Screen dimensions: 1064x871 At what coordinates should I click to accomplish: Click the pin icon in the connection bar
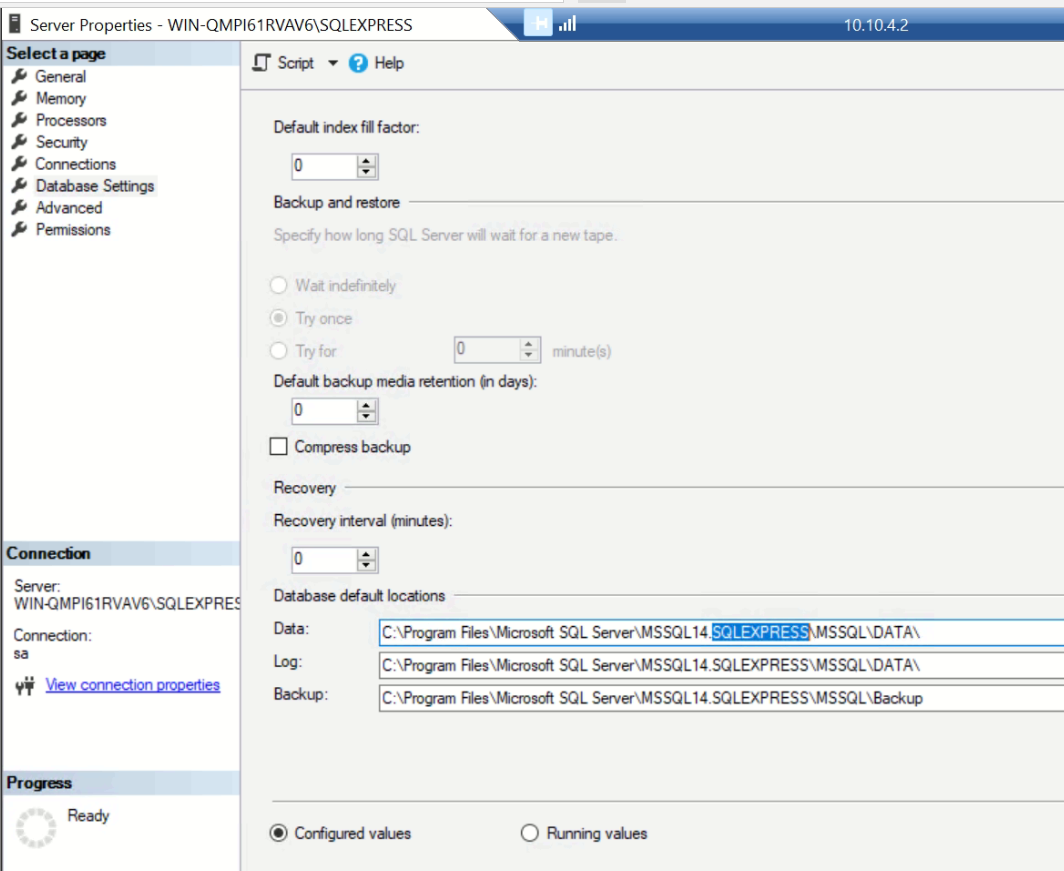pos(540,24)
